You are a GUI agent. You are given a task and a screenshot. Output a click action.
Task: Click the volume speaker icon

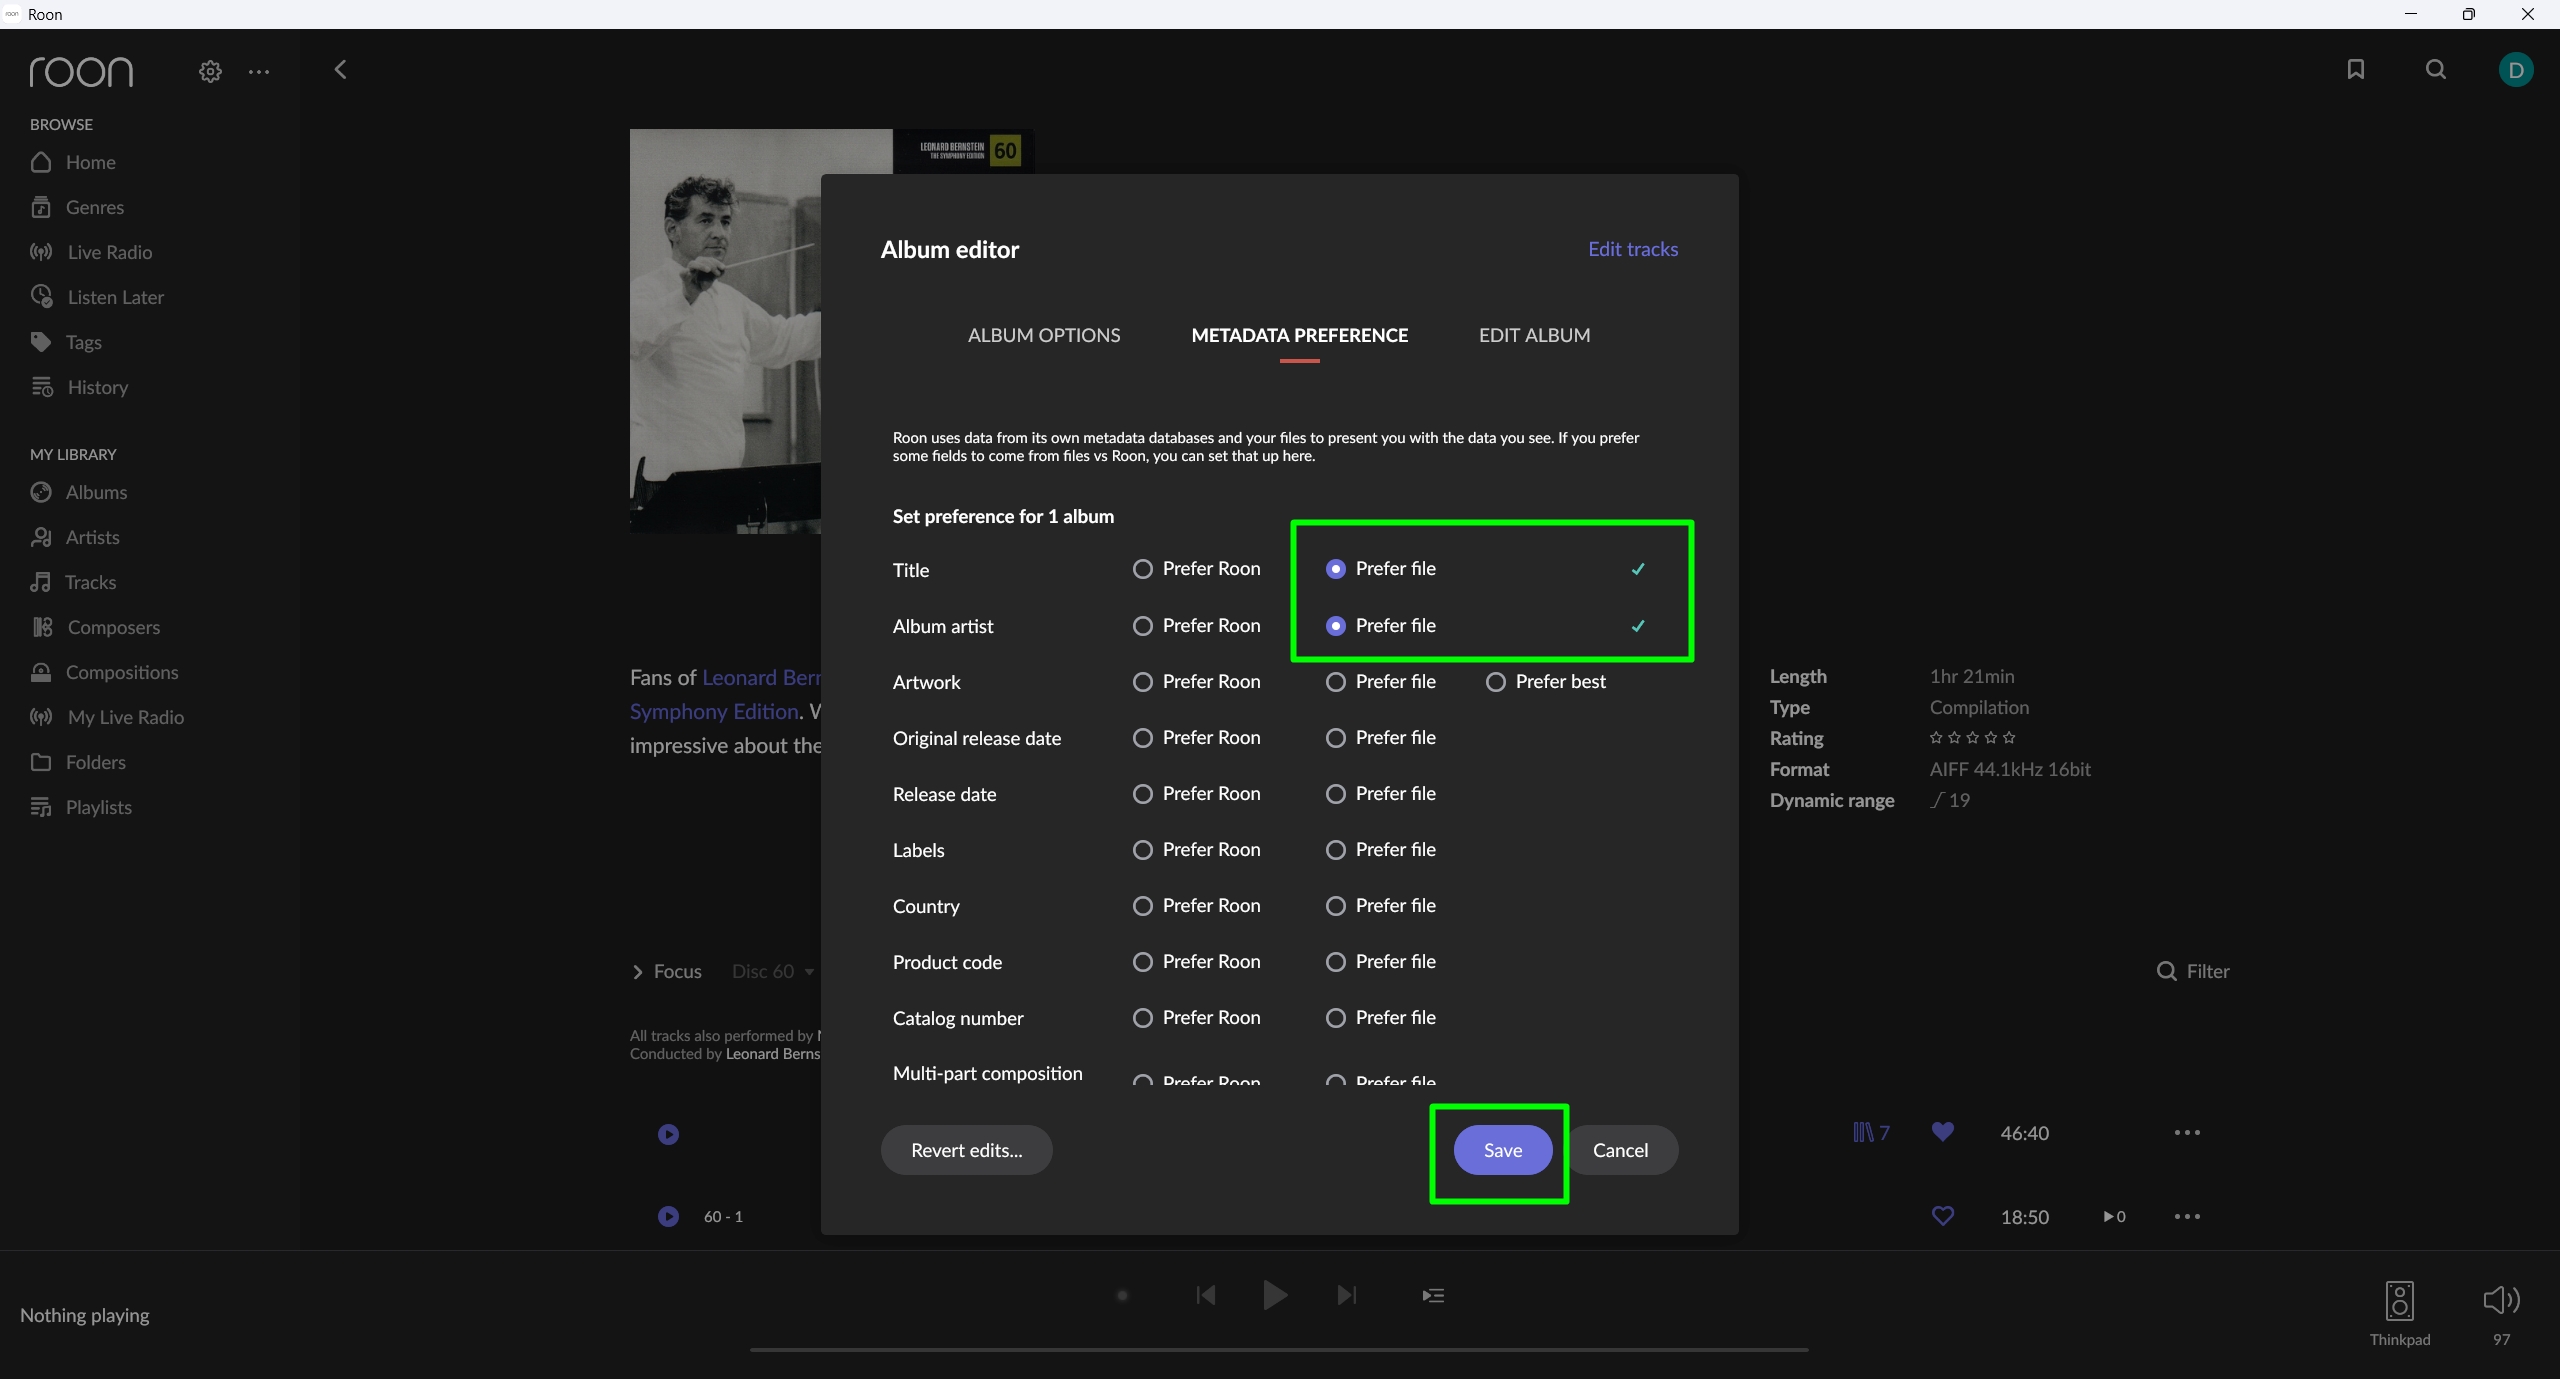(2501, 1300)
